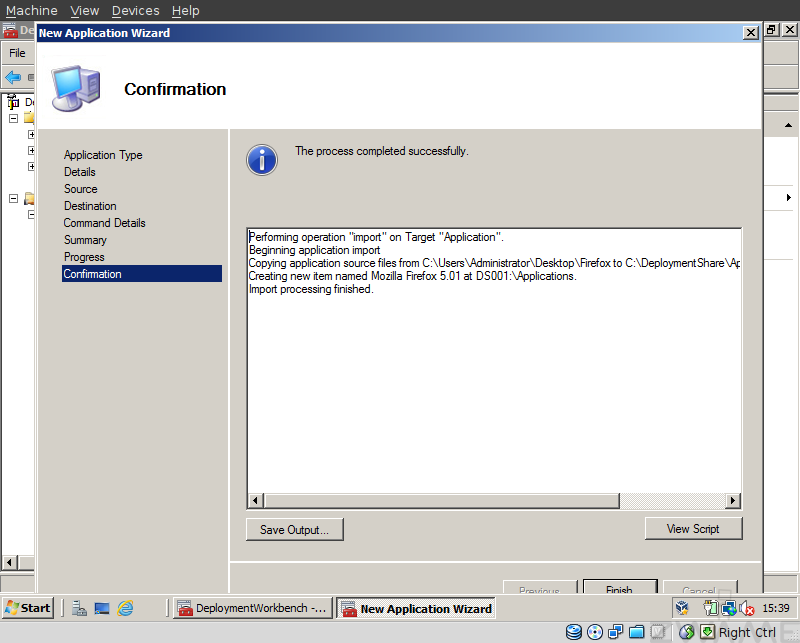
Task: Open the VirtualBox View menu
Action: click(x=85, y=10)
